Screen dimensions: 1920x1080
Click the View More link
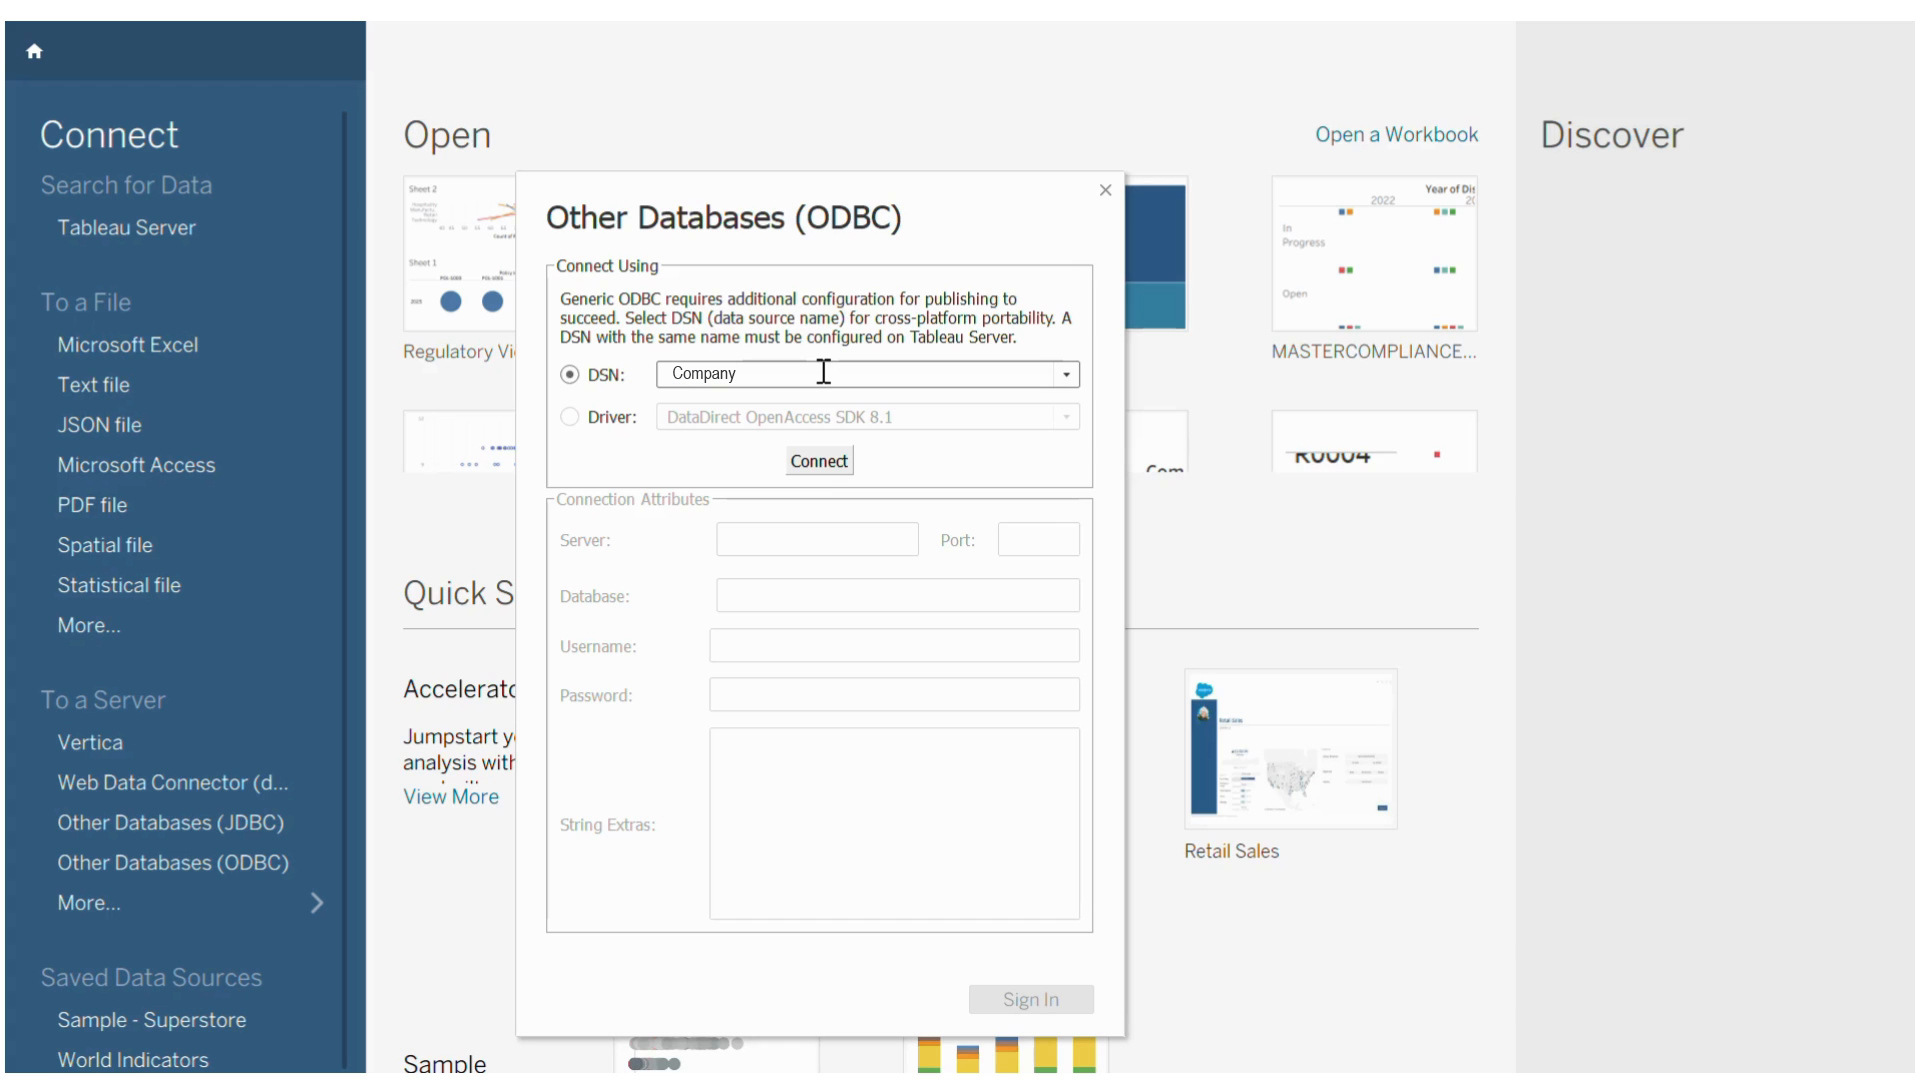coord(451,797)
